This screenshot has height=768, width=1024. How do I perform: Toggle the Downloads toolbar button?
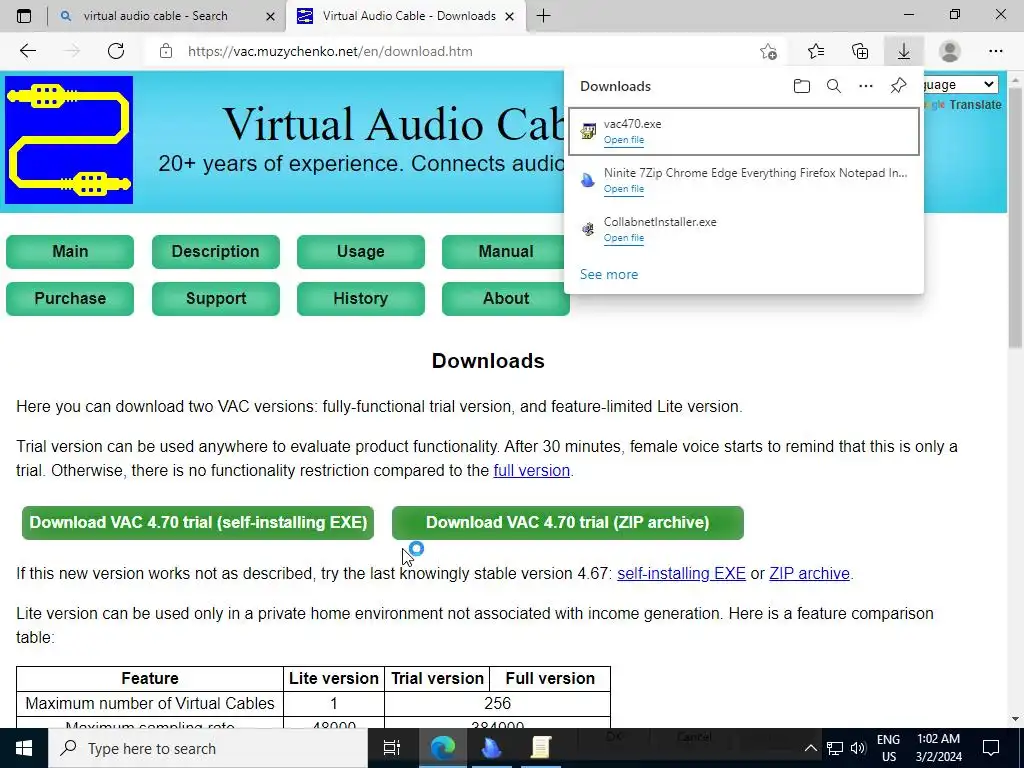click(904, 51)
